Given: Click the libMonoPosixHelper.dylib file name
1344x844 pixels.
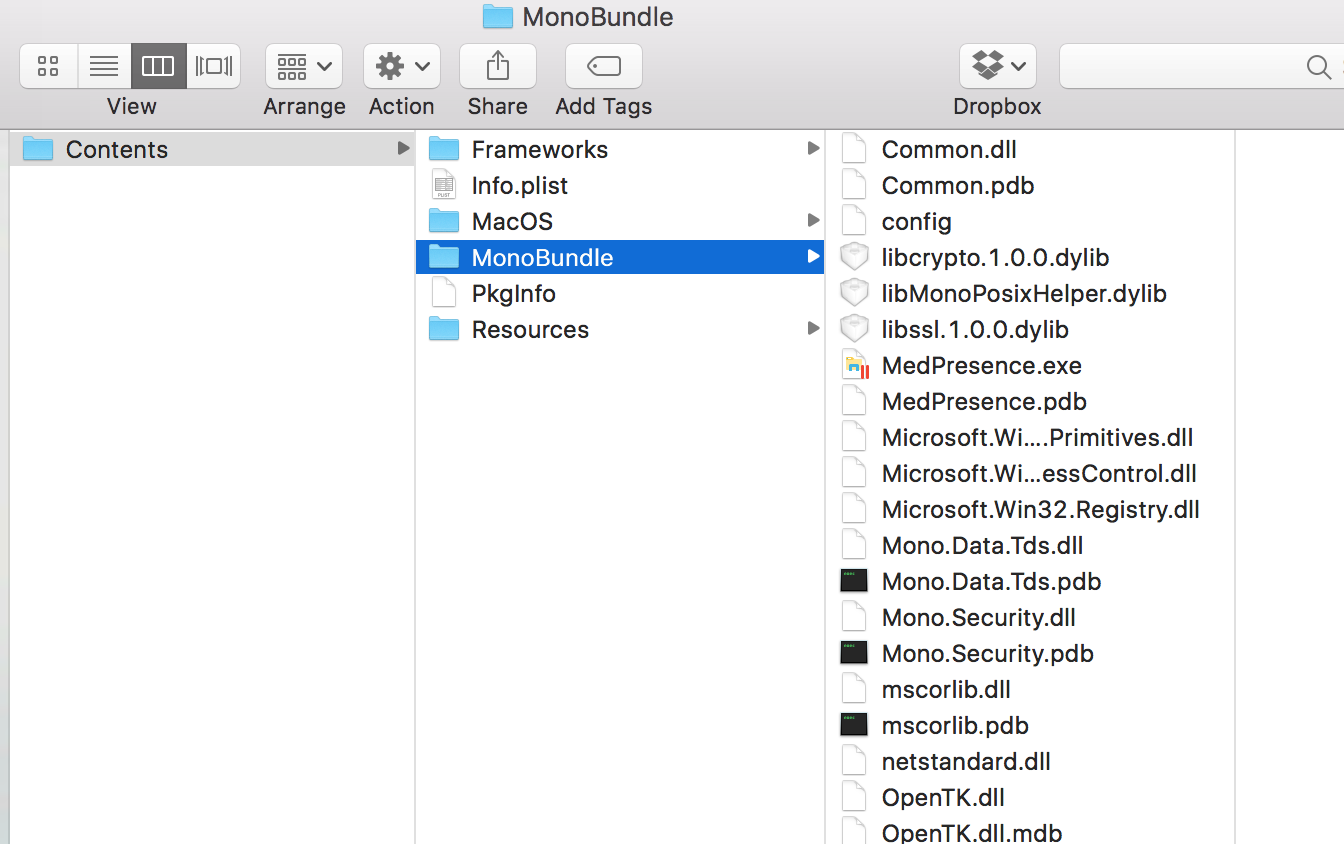Looking at the screenshot, I should pos(1024,293).
